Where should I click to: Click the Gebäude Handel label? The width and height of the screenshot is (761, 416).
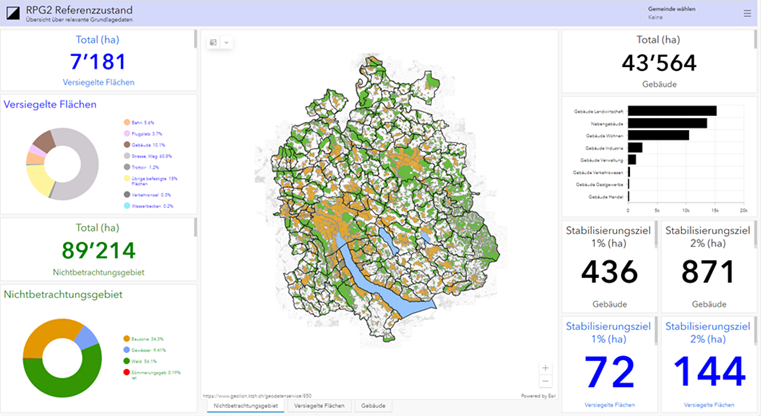pos(606,197)
